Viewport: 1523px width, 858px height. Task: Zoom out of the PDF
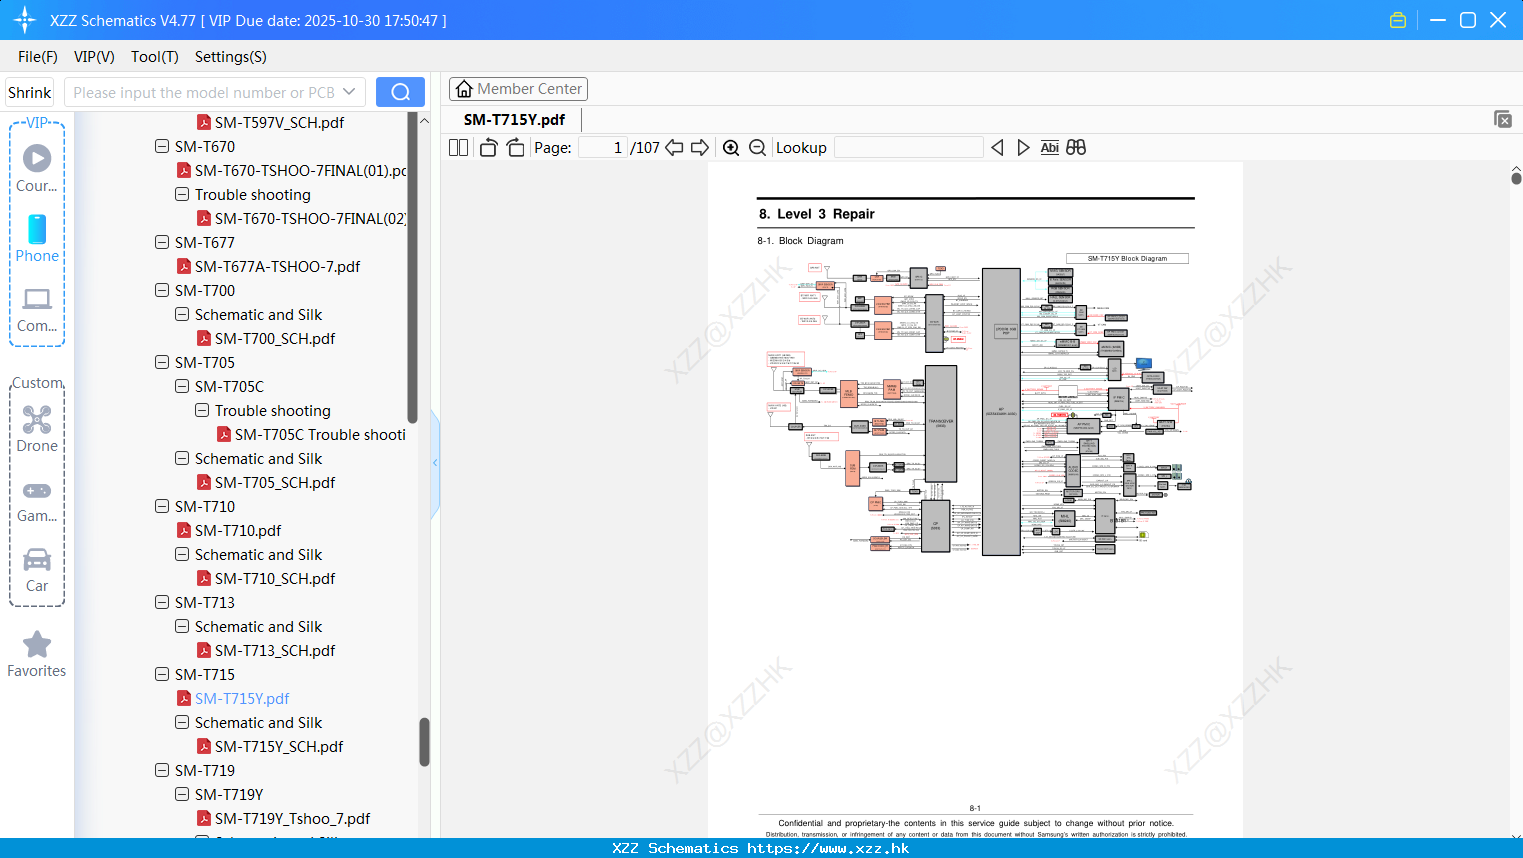pyautogui.click(x=758, y=148)
